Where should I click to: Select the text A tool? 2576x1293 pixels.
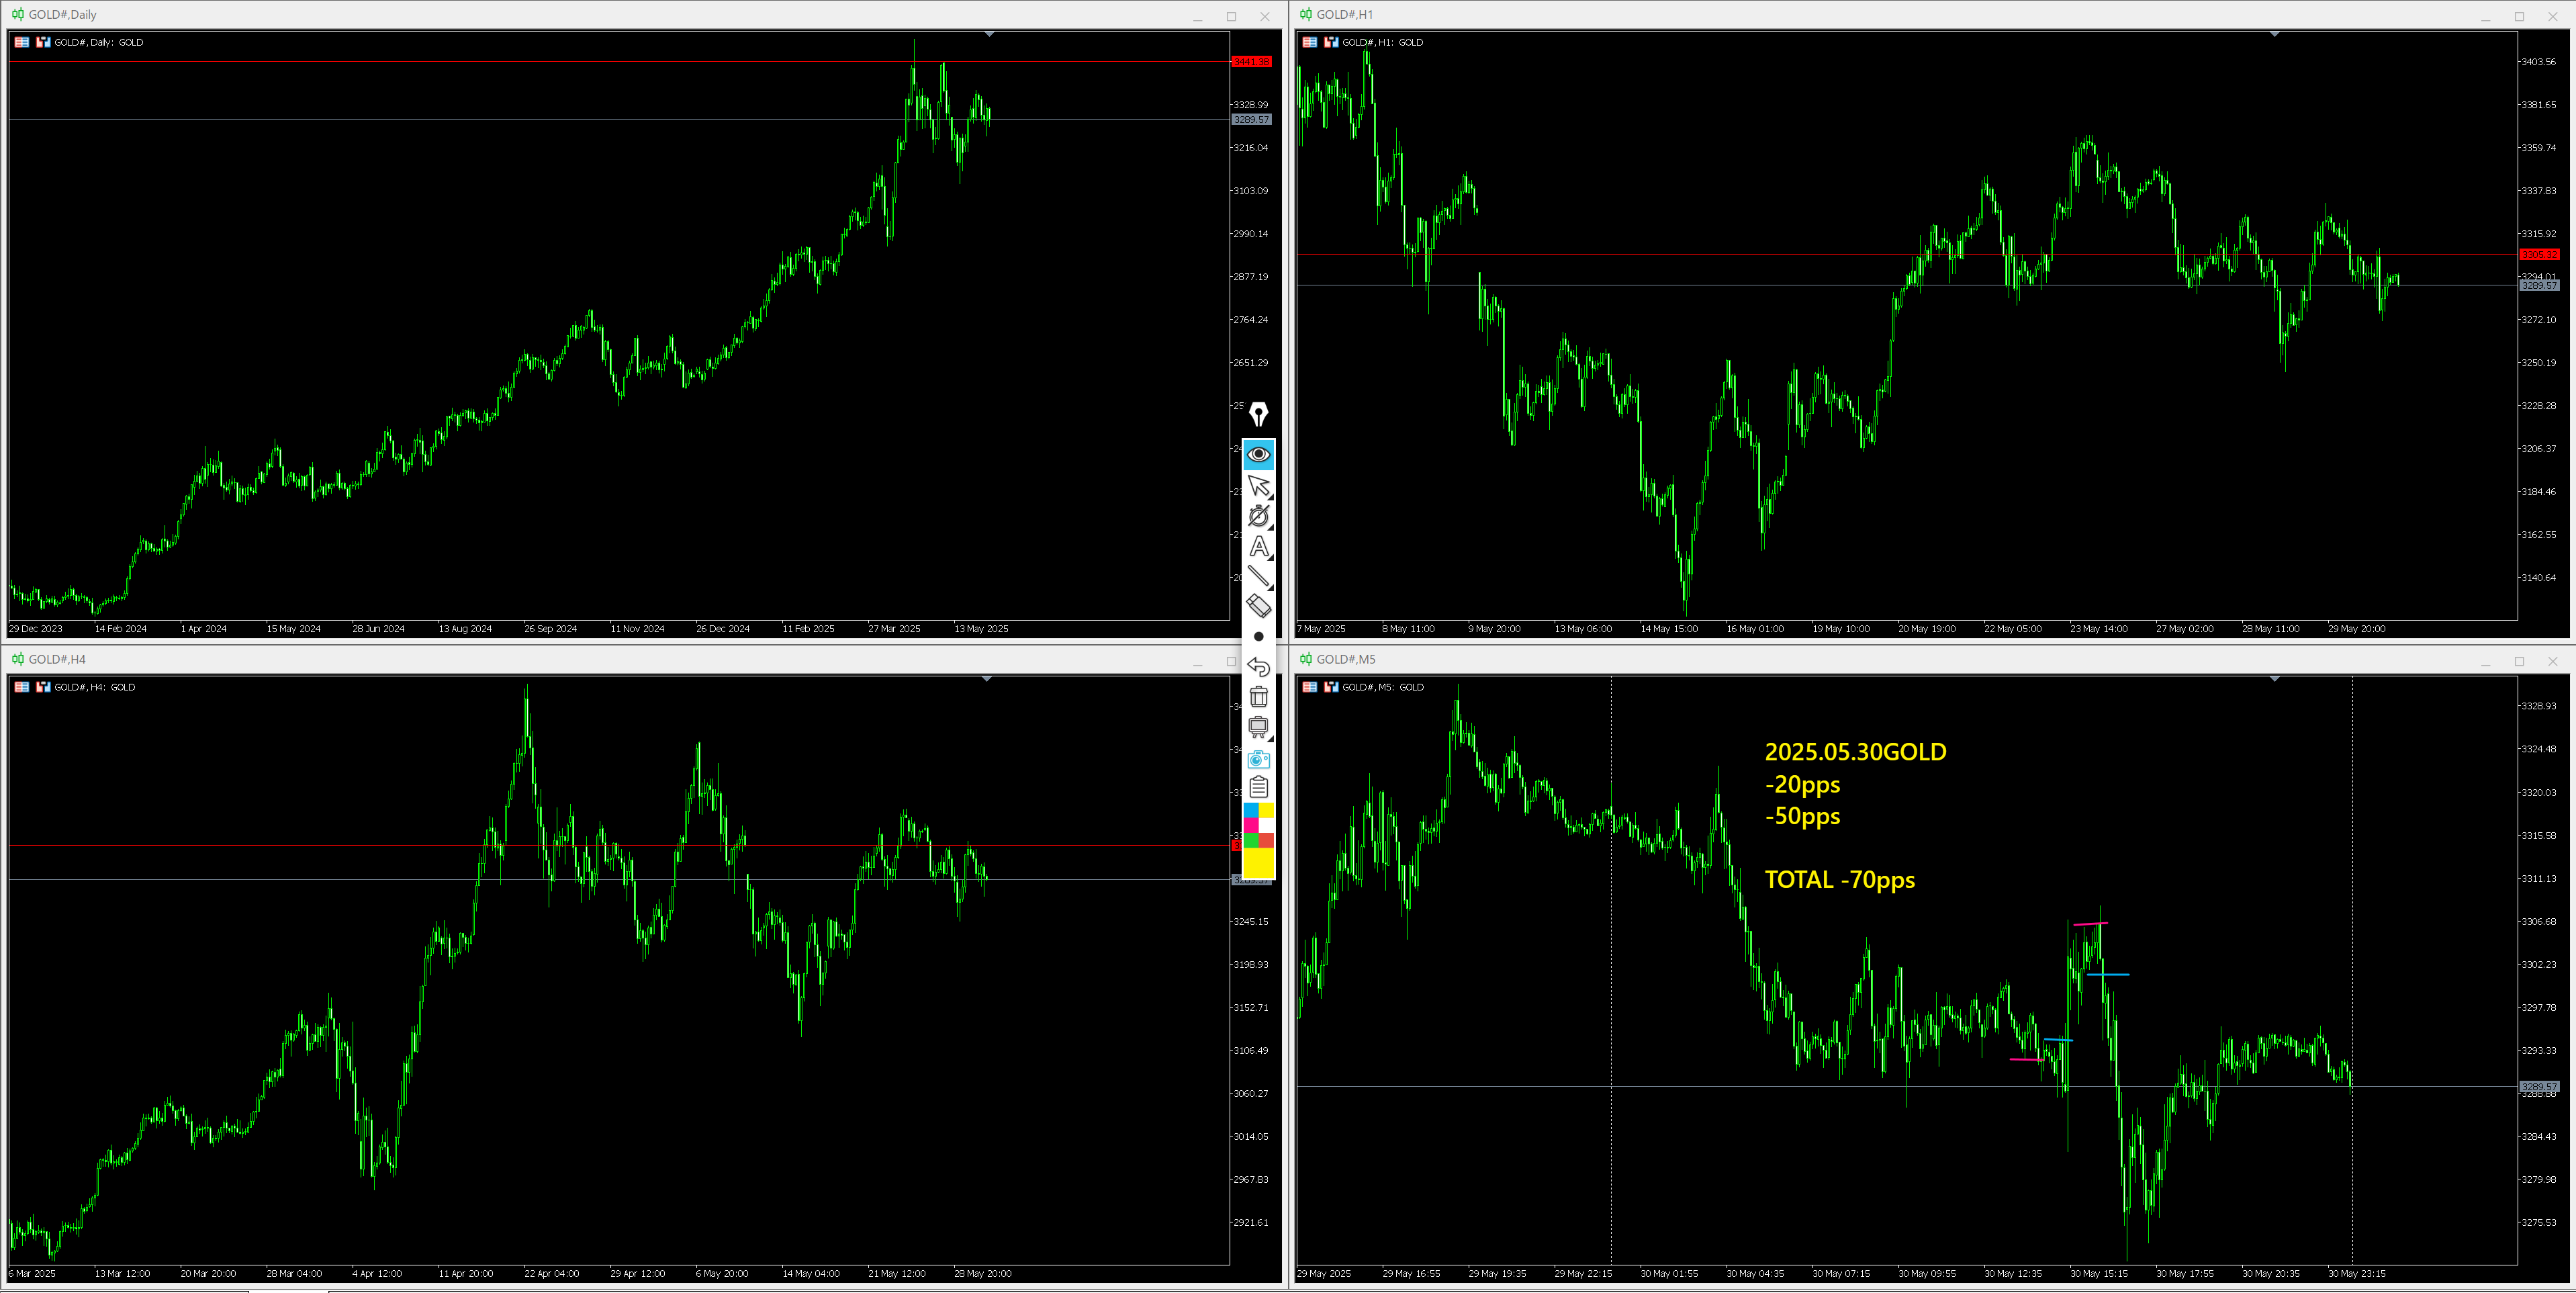1258,547
